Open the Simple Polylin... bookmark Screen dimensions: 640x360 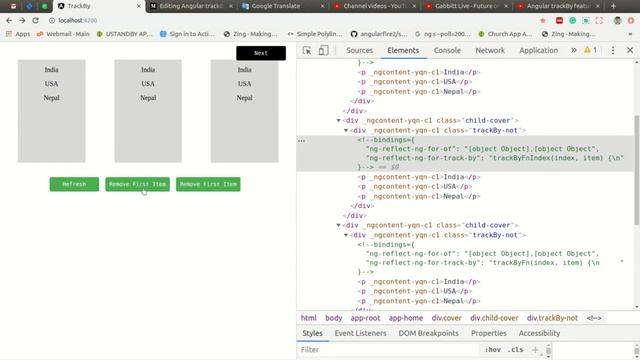[315, 34]
